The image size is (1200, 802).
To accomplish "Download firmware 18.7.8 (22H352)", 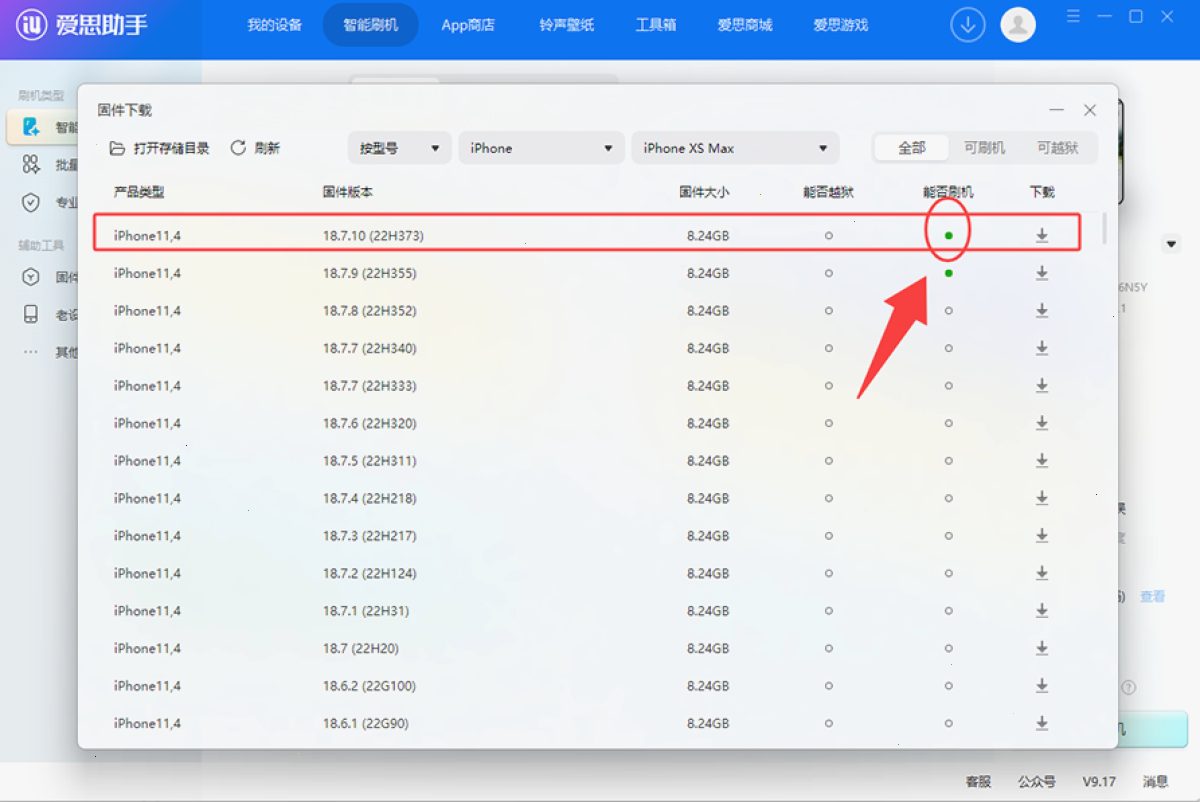I will tap(1041, 311).
